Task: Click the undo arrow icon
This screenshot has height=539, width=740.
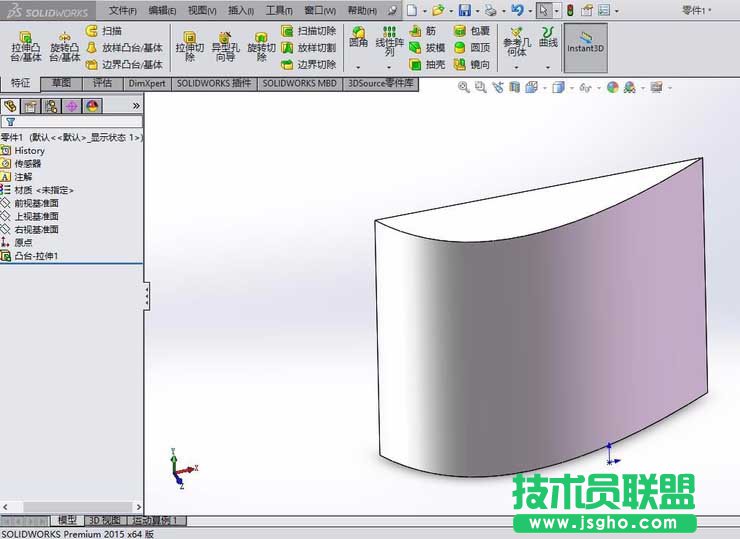Action: (517, 10)
